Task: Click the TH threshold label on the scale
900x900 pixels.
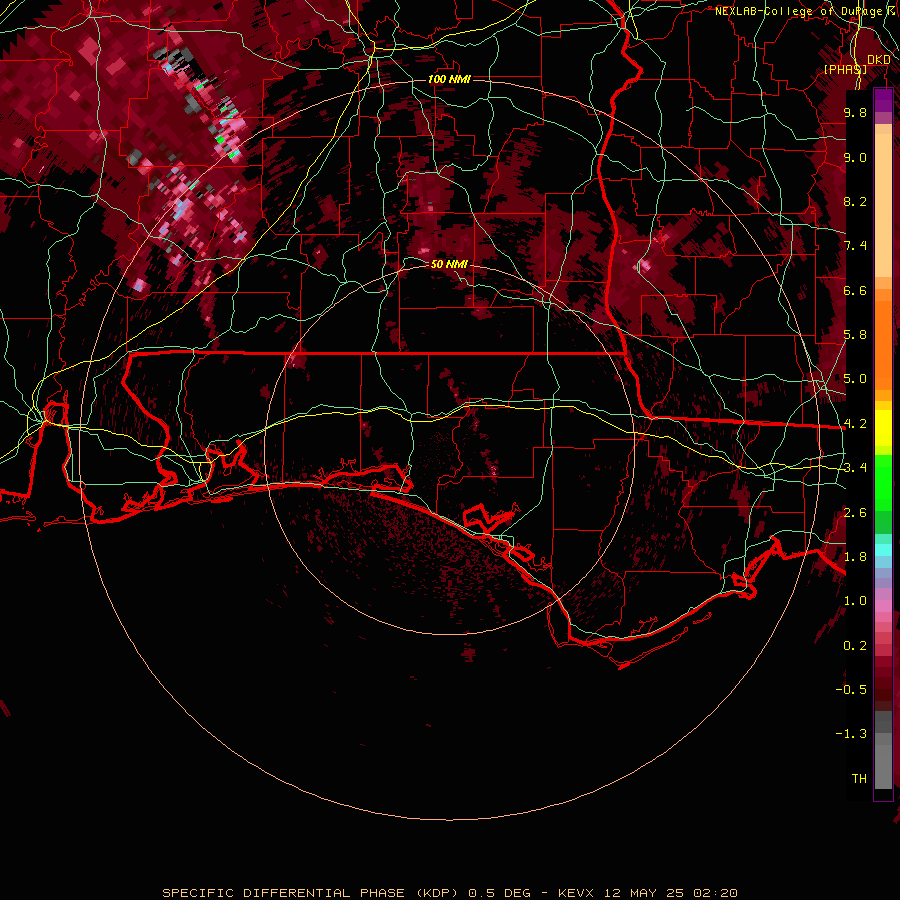Action: (x=859, y=779)
